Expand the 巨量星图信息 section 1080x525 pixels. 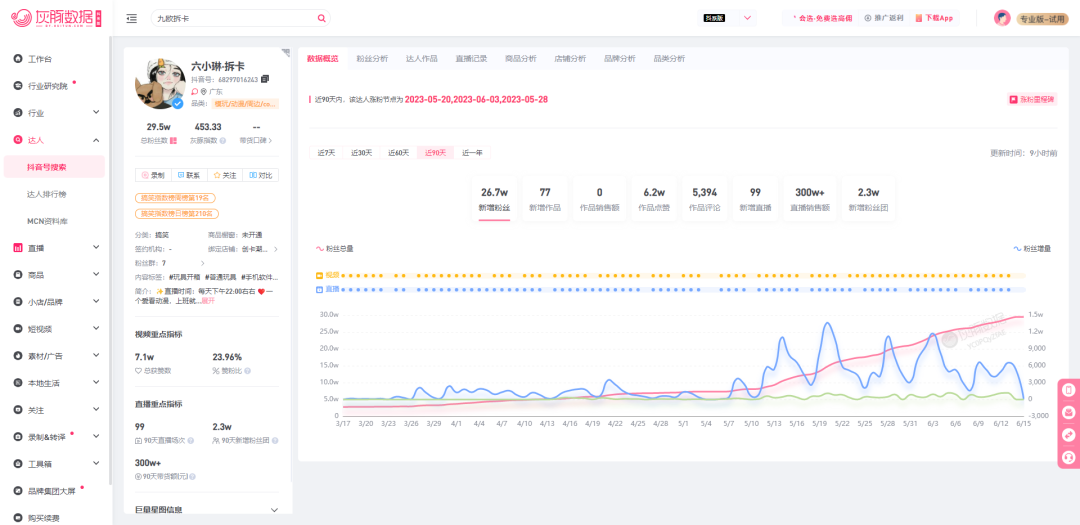click(x=207, y=510)
